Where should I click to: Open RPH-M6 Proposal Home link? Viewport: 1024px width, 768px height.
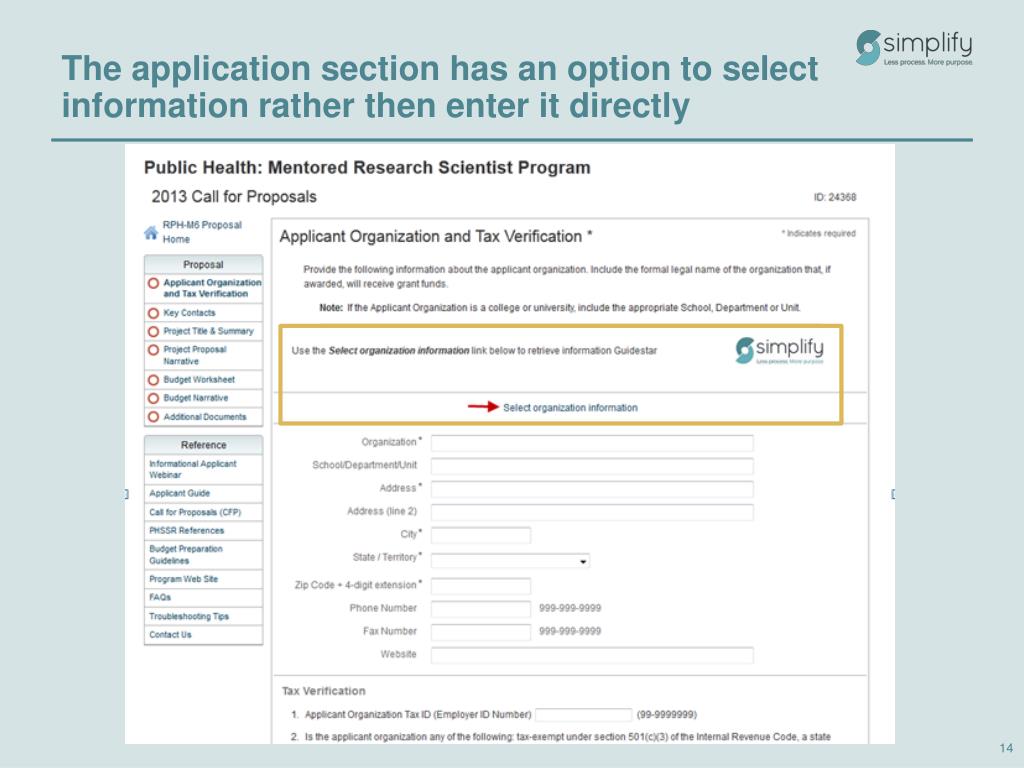coord(202,232)
